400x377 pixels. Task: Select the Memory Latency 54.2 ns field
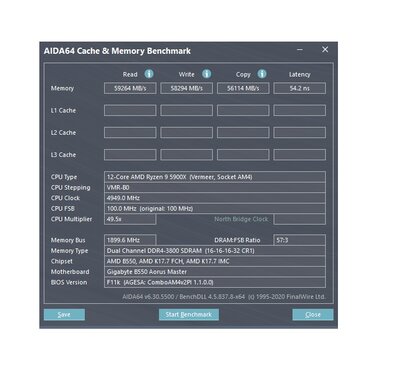point(299,88)
